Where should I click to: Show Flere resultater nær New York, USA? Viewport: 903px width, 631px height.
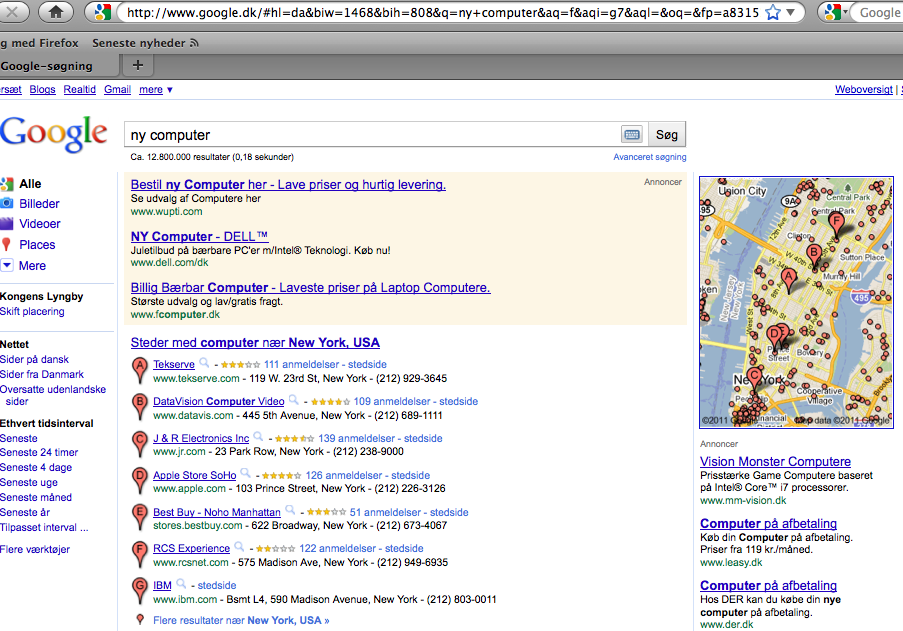click(x=241, y=621)
